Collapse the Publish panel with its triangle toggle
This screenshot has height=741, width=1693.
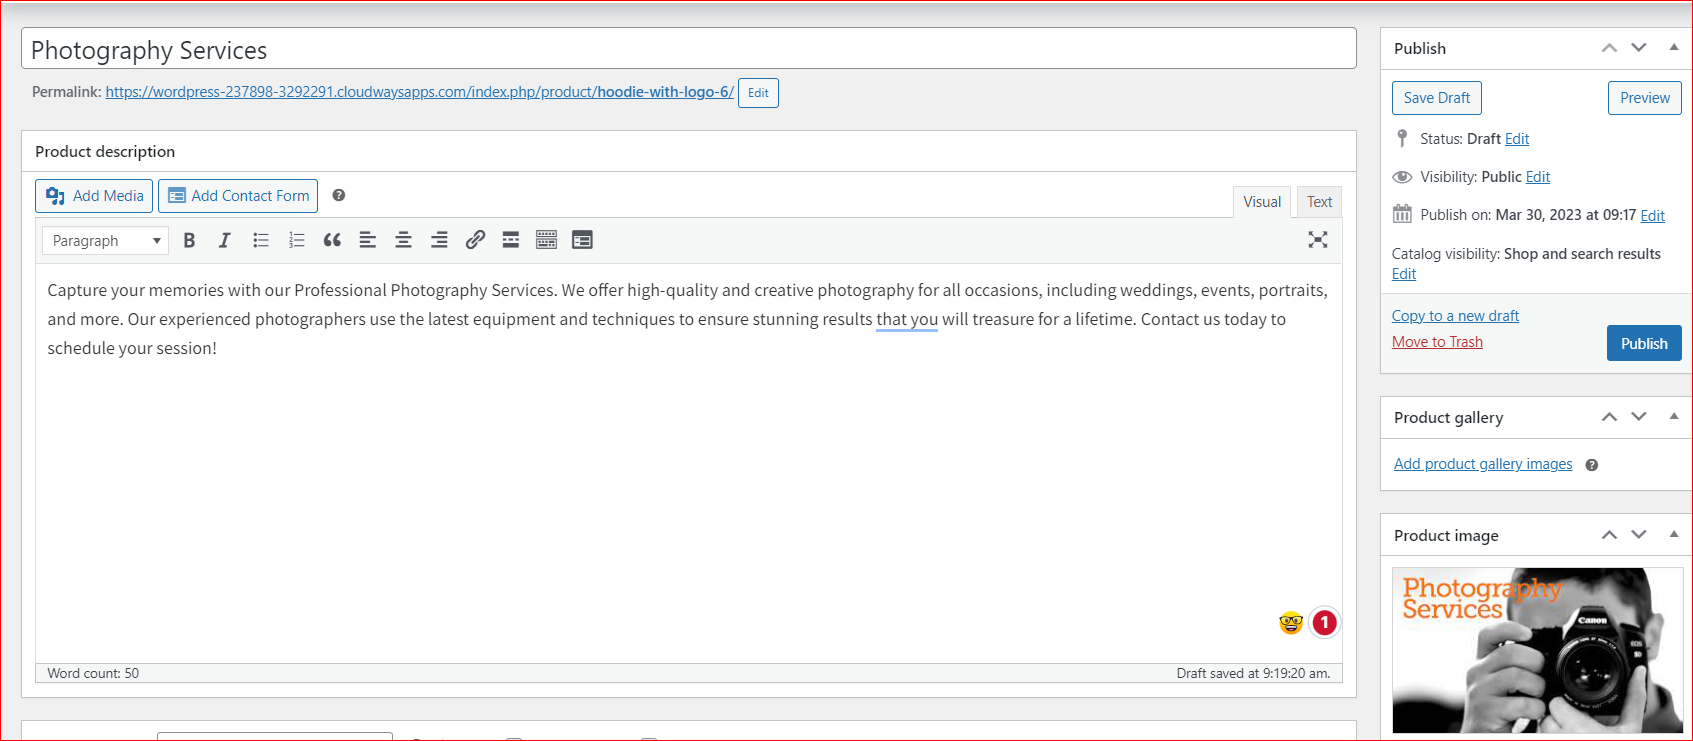[1673, 48]
